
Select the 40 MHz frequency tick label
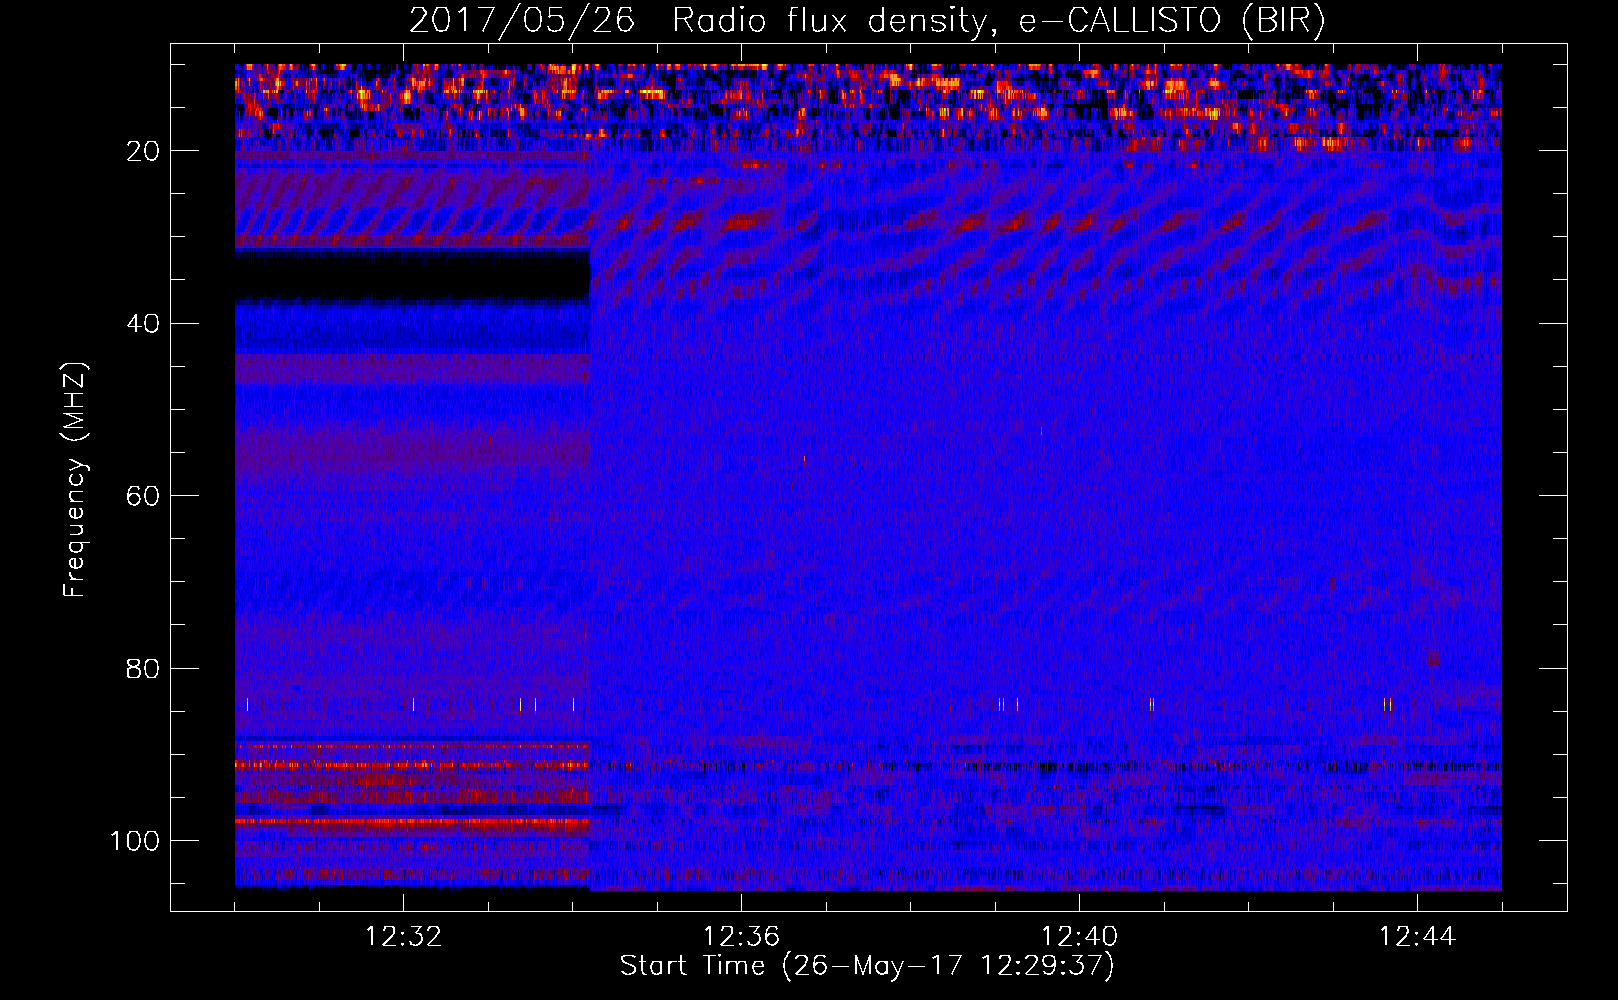[x=144, y=323]
